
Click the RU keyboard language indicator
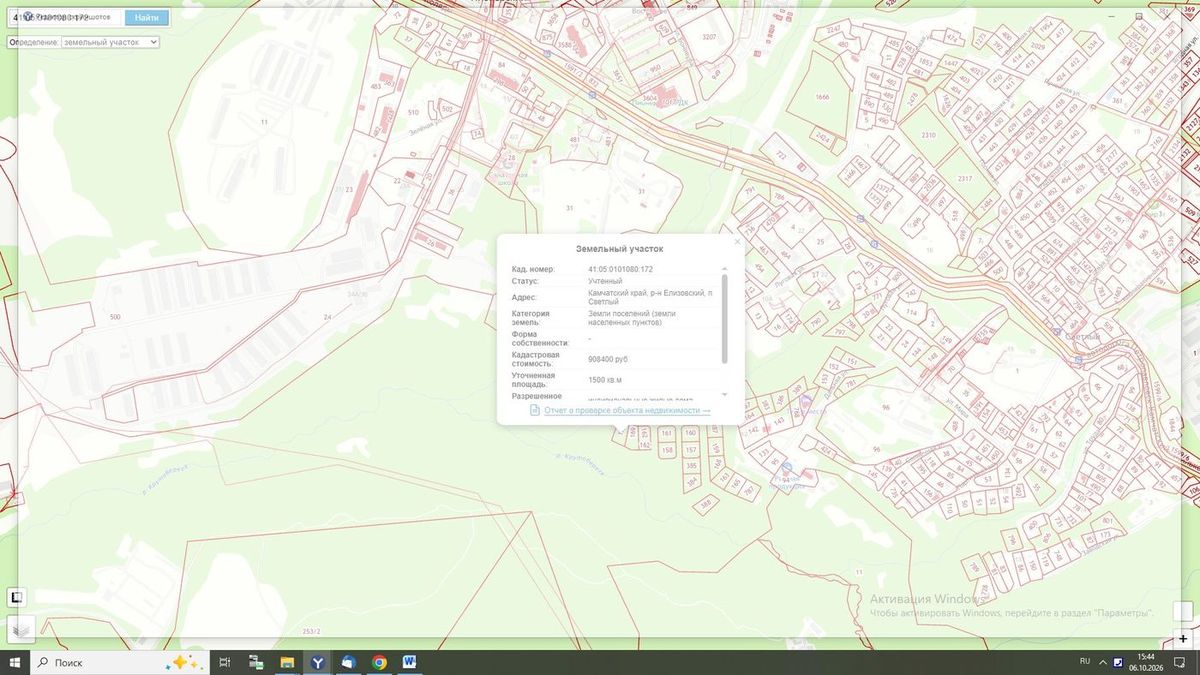(1085, 662)
